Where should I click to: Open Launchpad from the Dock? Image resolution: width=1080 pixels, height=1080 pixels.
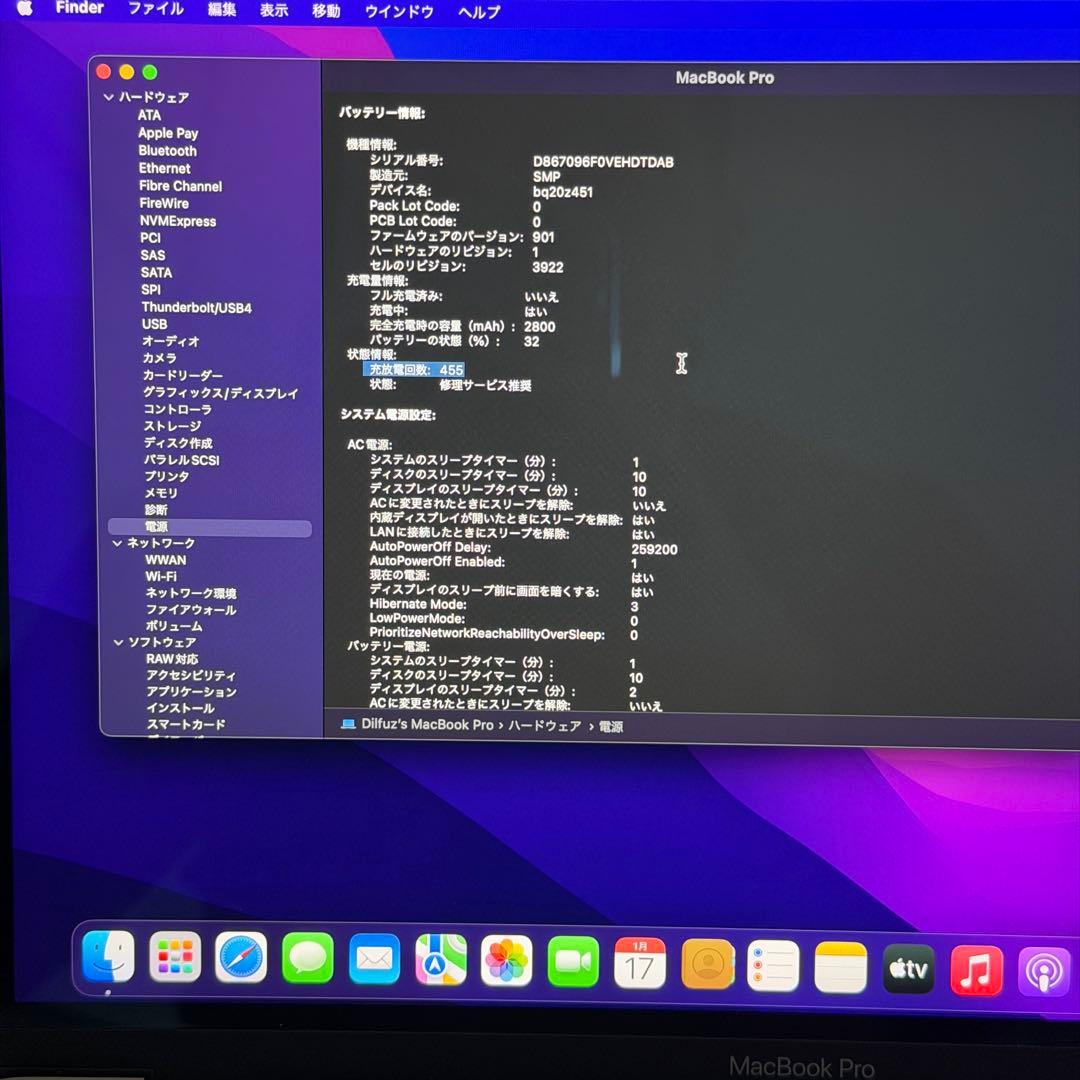(x=175, y=961)
